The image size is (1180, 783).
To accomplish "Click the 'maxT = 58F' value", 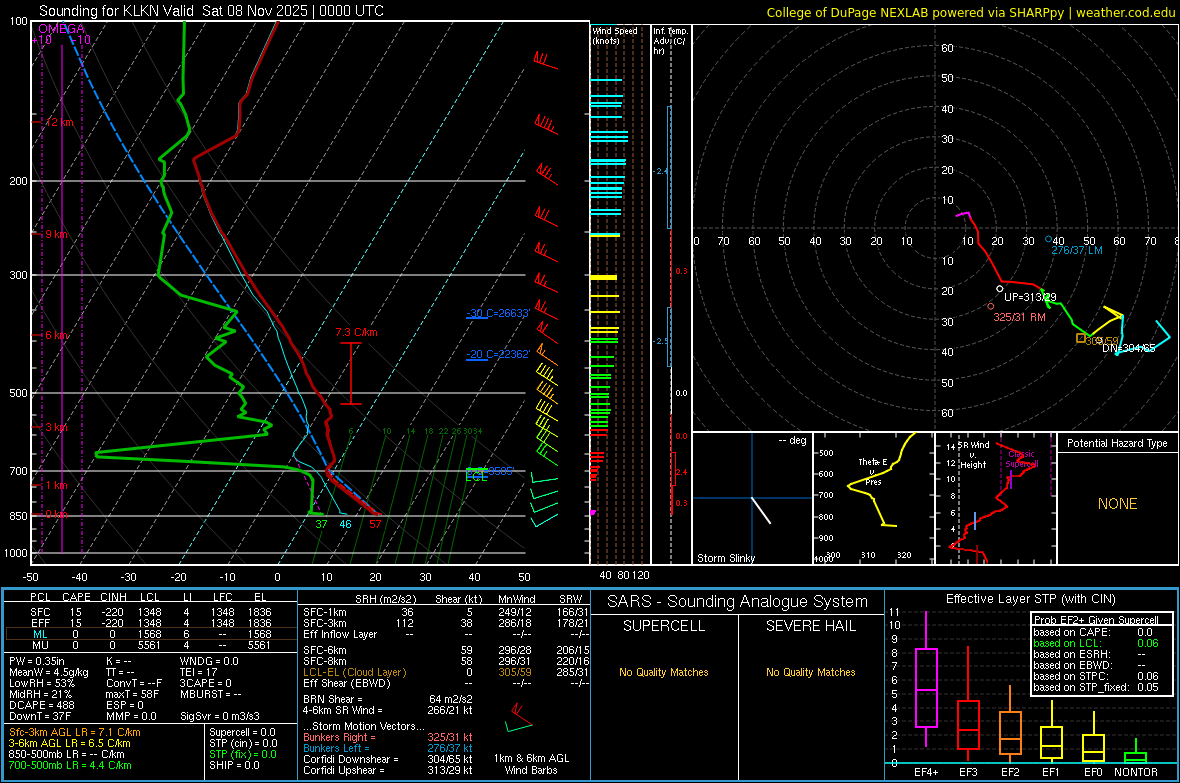I will 132,693.
